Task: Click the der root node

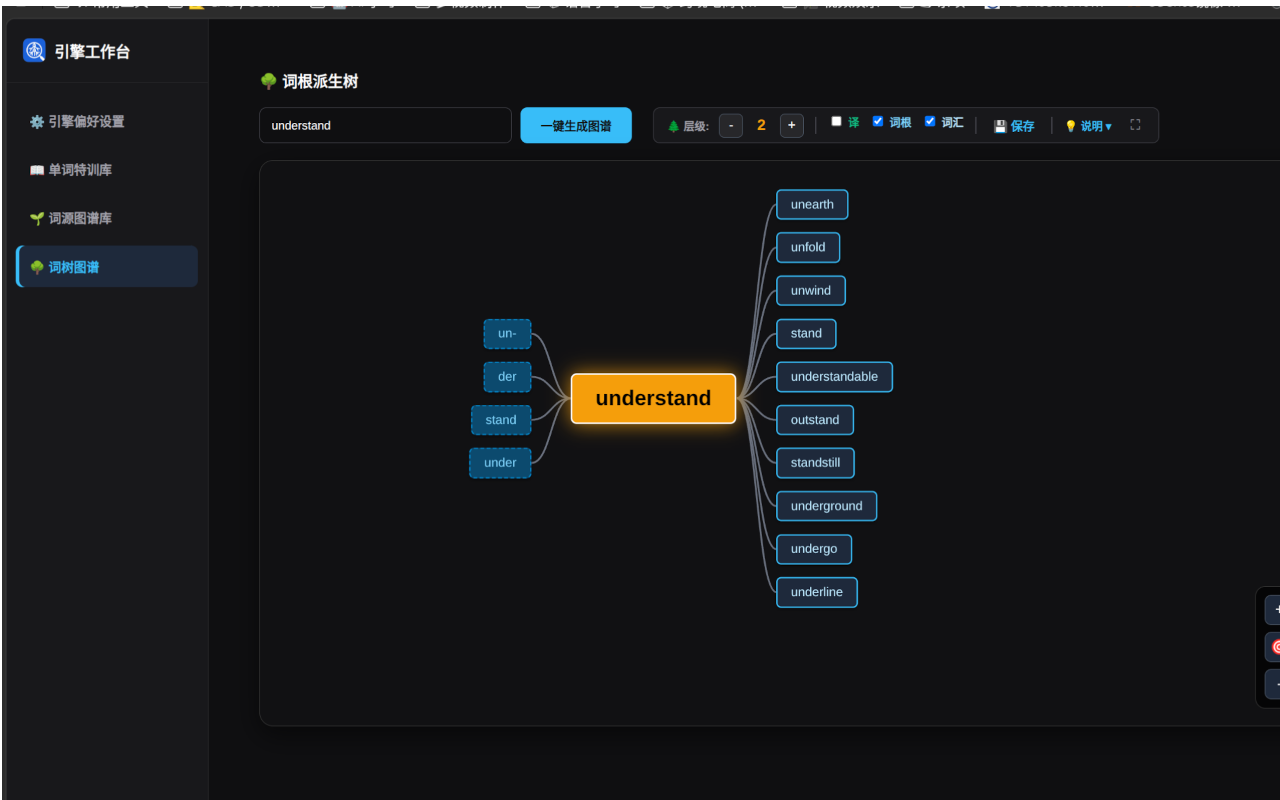Action: [x=507, y=377]
